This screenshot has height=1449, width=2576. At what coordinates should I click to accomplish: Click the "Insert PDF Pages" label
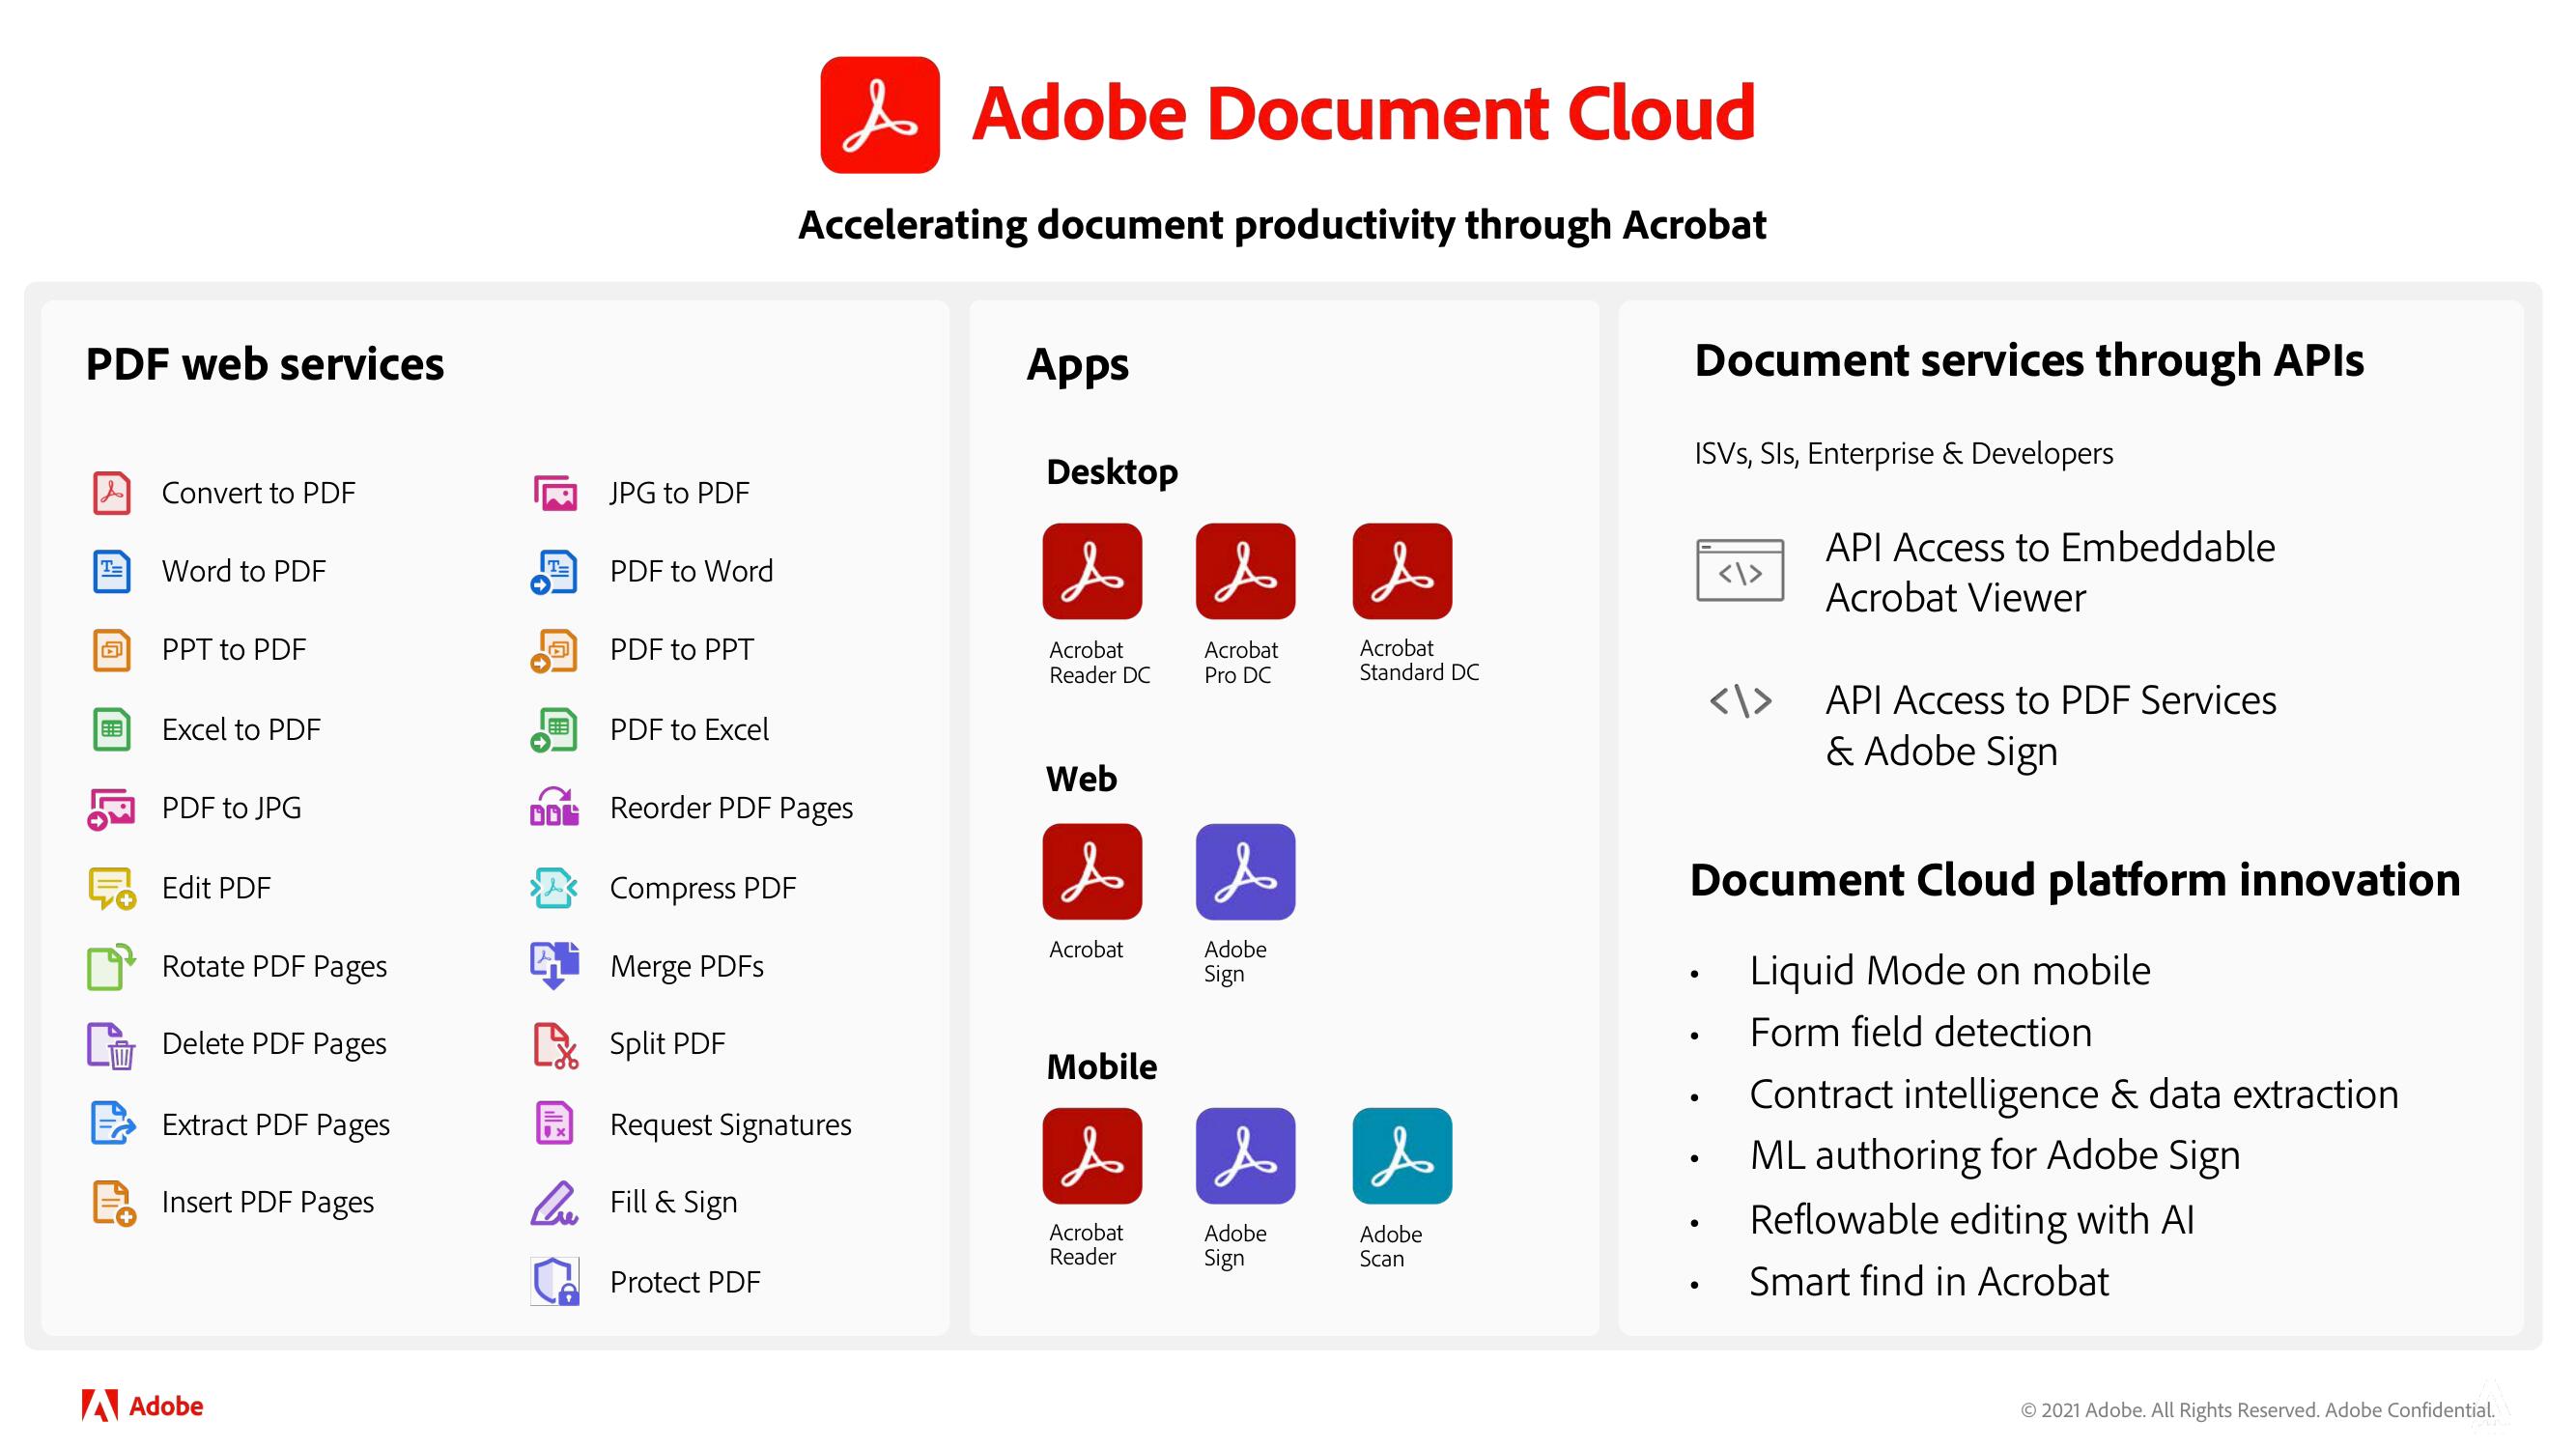tap(267, 1203)
